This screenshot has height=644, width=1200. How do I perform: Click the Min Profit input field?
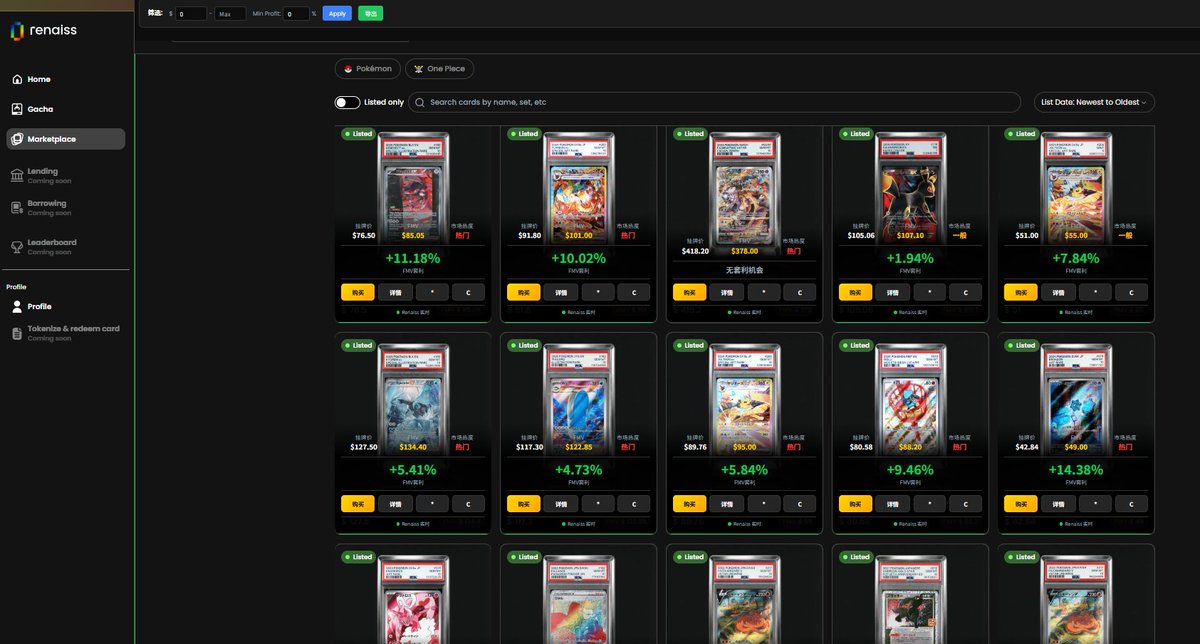(296, 14)
